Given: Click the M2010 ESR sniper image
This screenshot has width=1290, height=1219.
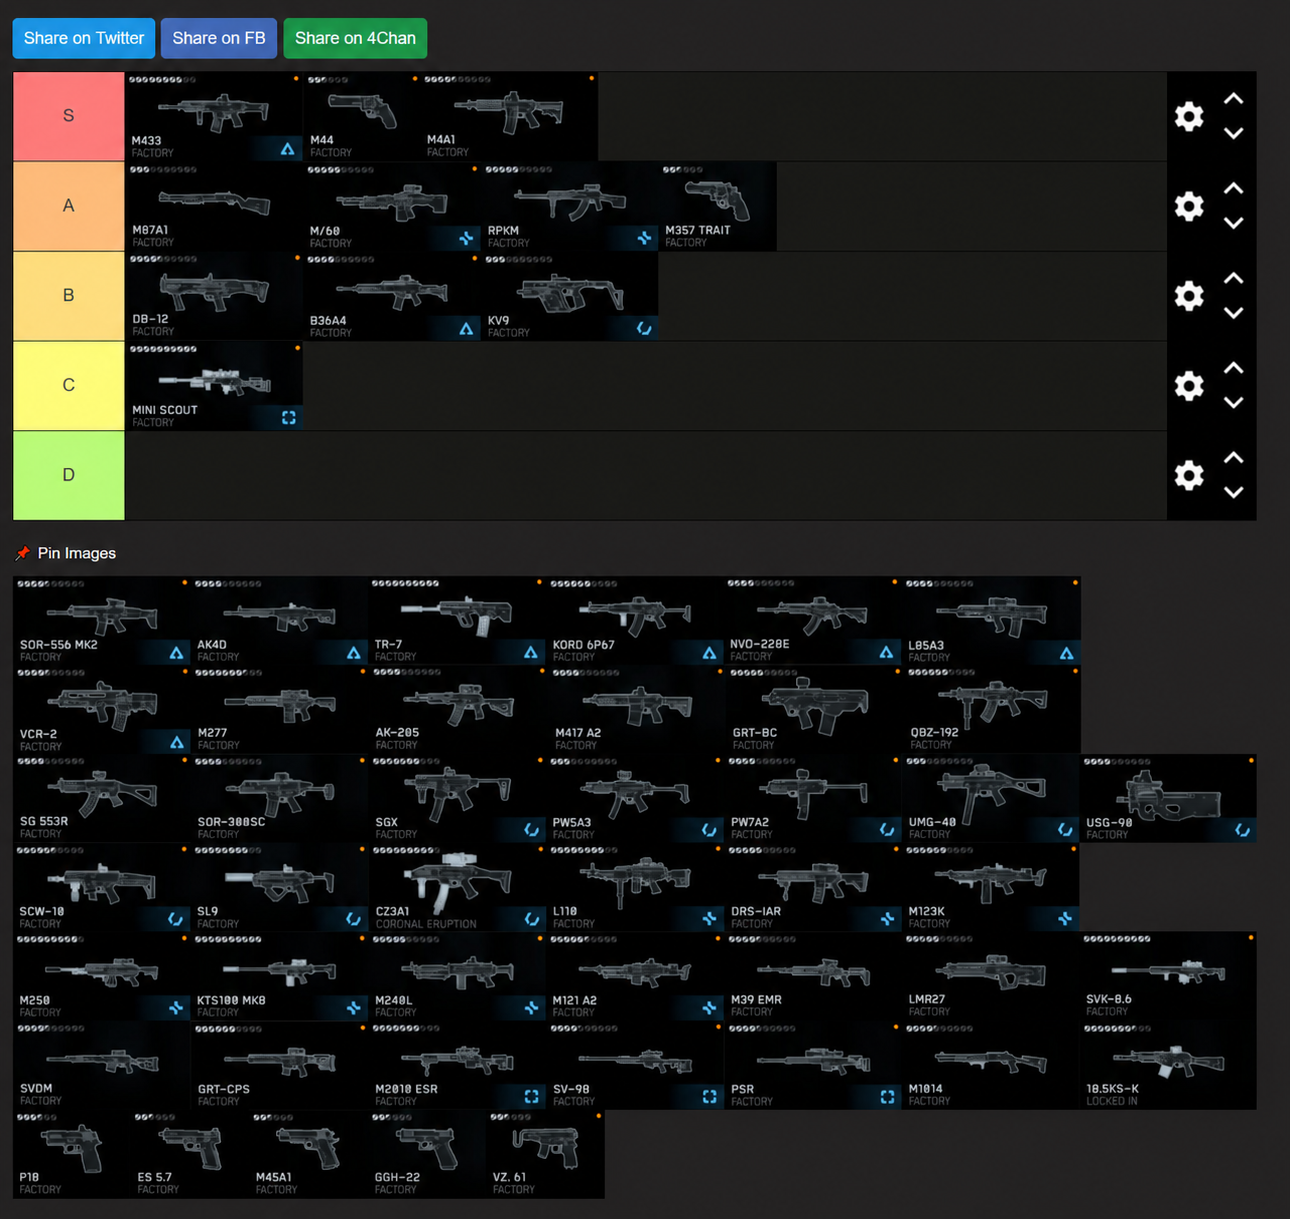Looking at the screenshot, I should [457, 1065].
